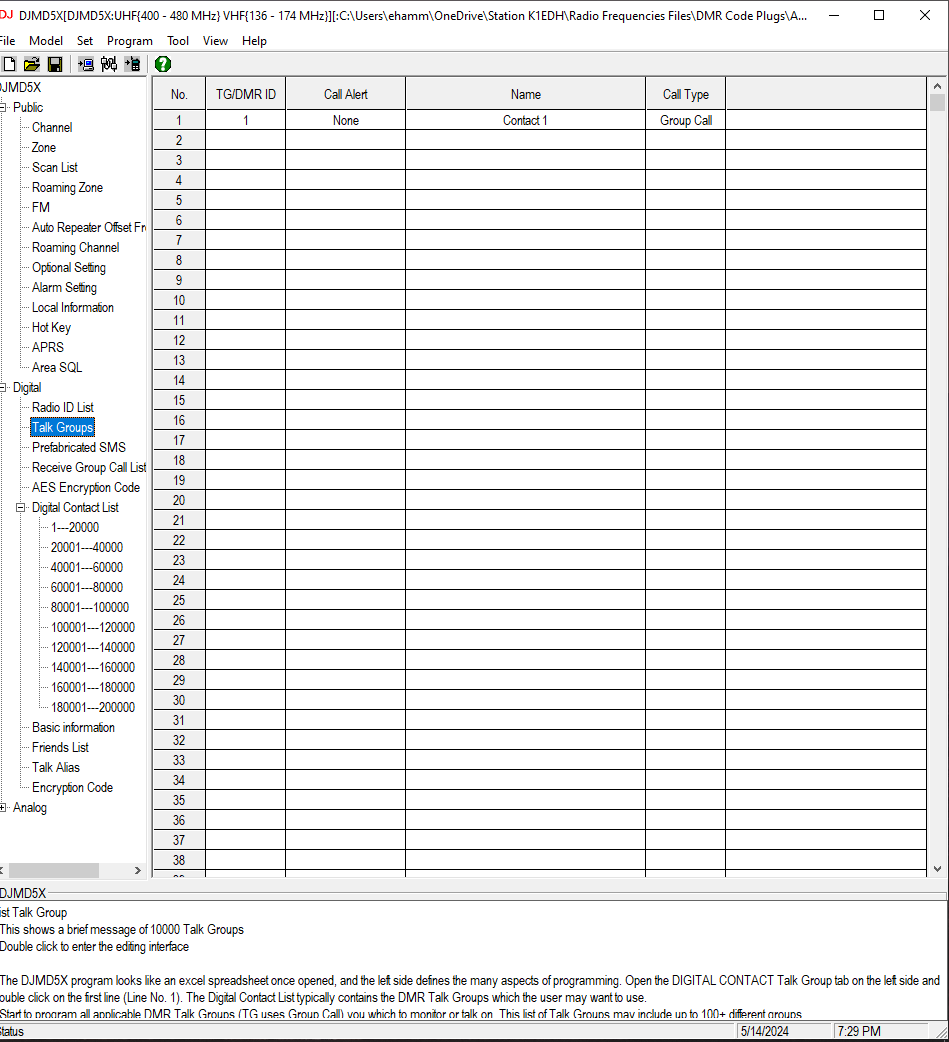Click the No. column header
This screenshot has height=1042, width=949.
pyautogui.click(x=179, y=94)
